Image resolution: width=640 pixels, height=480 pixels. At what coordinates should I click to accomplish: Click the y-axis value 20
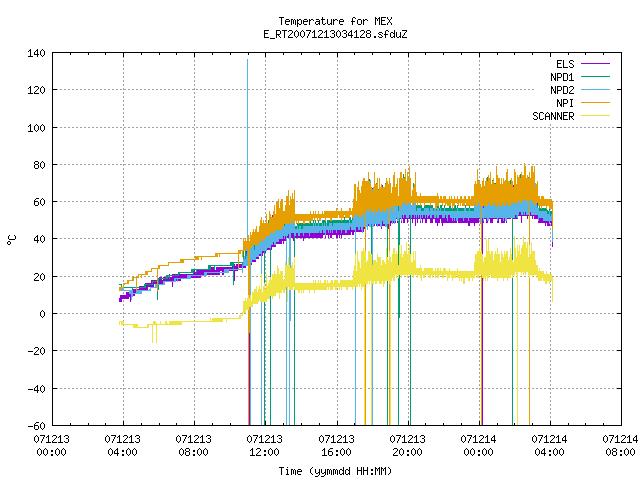click(x=39, y=277)
